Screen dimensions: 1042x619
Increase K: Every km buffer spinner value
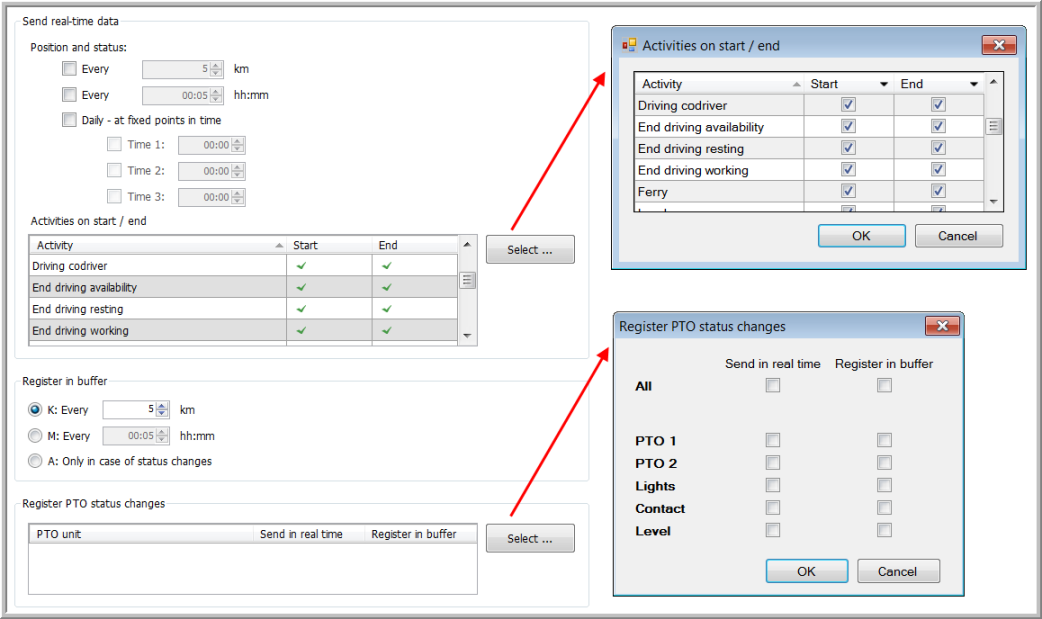click(x=162, y=405)
